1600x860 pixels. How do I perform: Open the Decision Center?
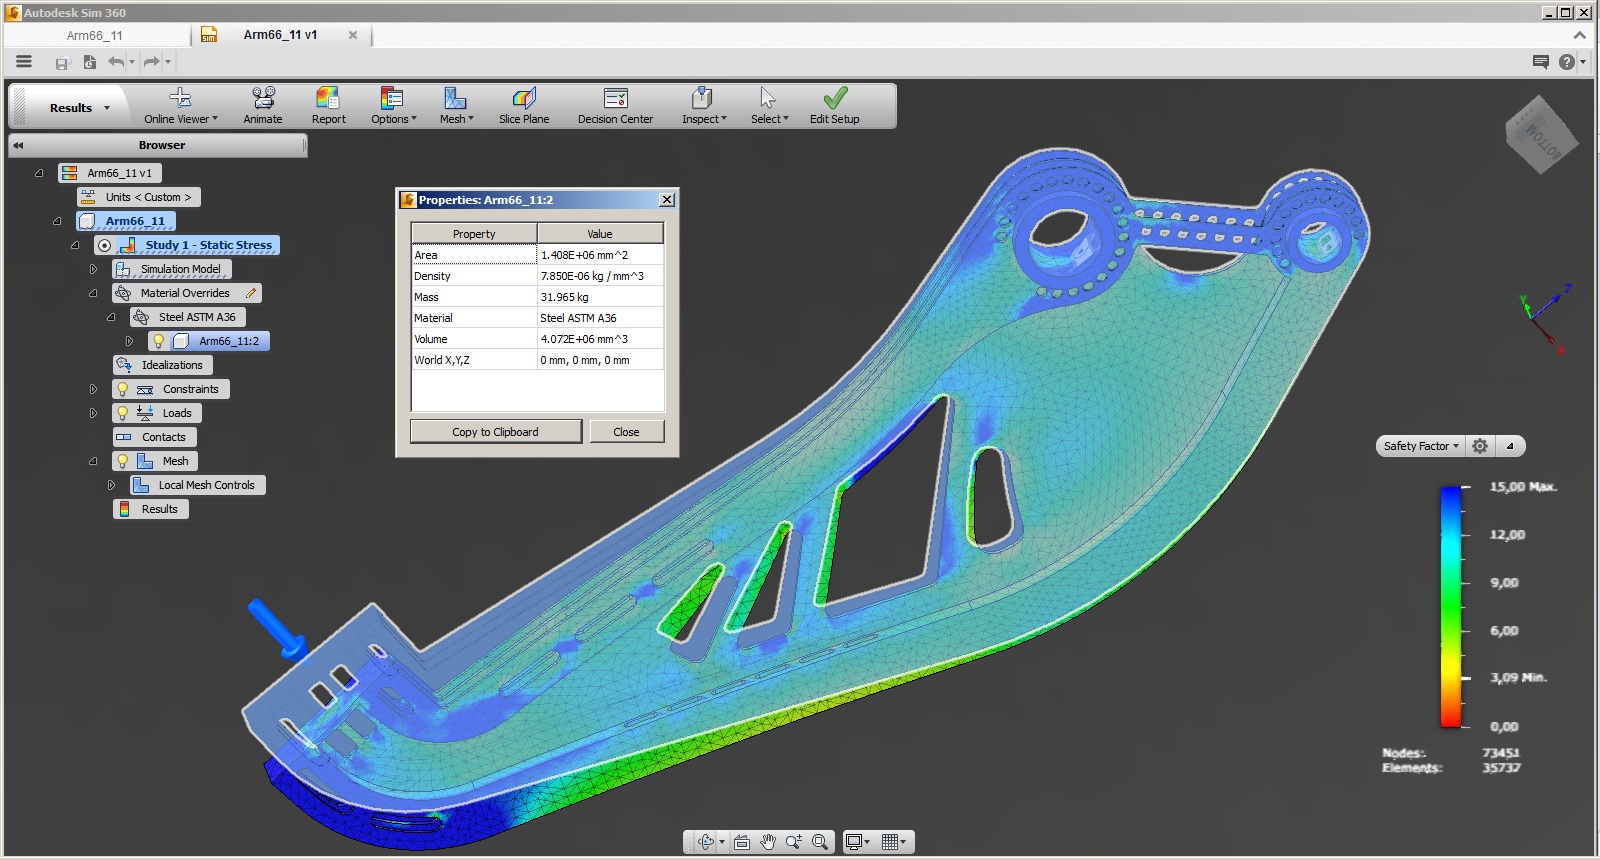615,106
